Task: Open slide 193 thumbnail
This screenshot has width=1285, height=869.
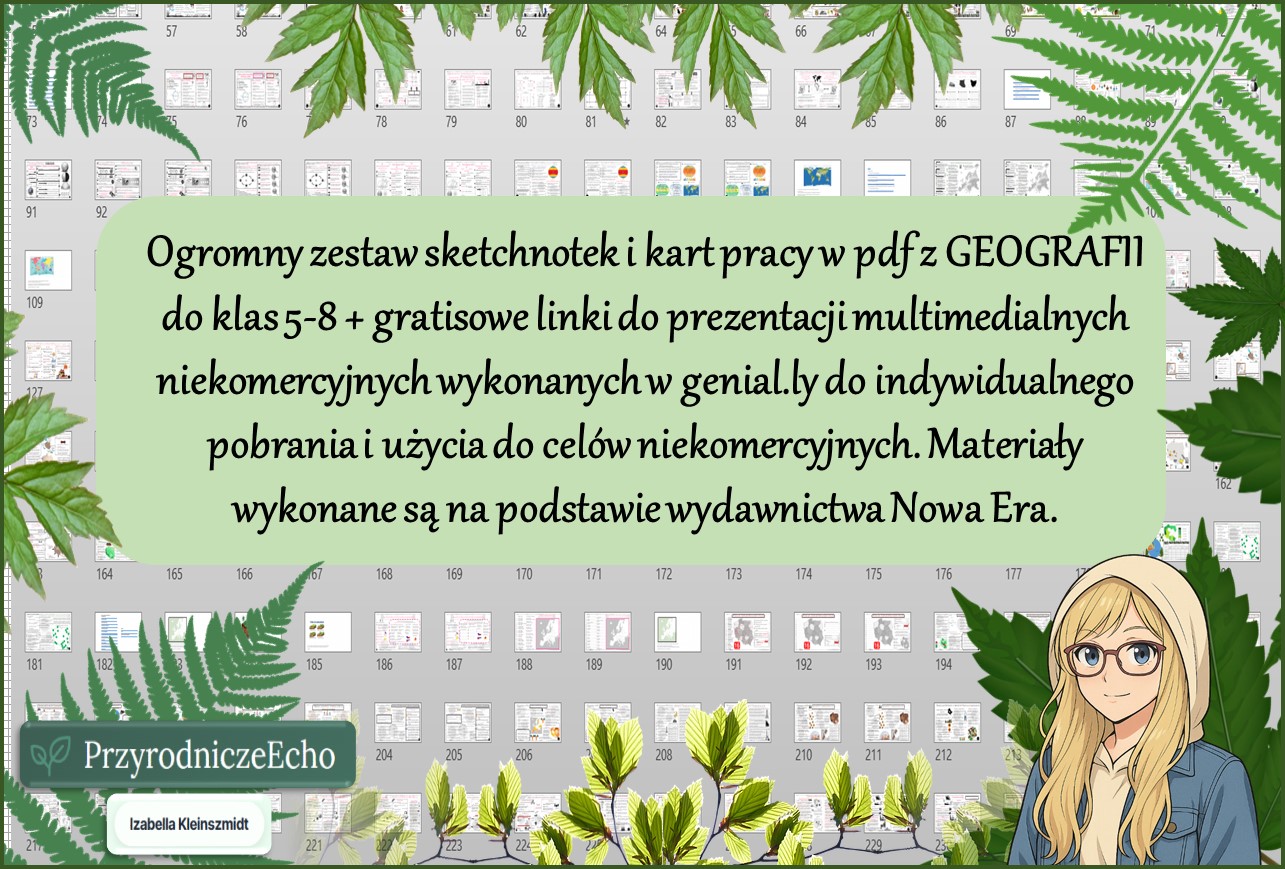Action: [x=887, y=632]
